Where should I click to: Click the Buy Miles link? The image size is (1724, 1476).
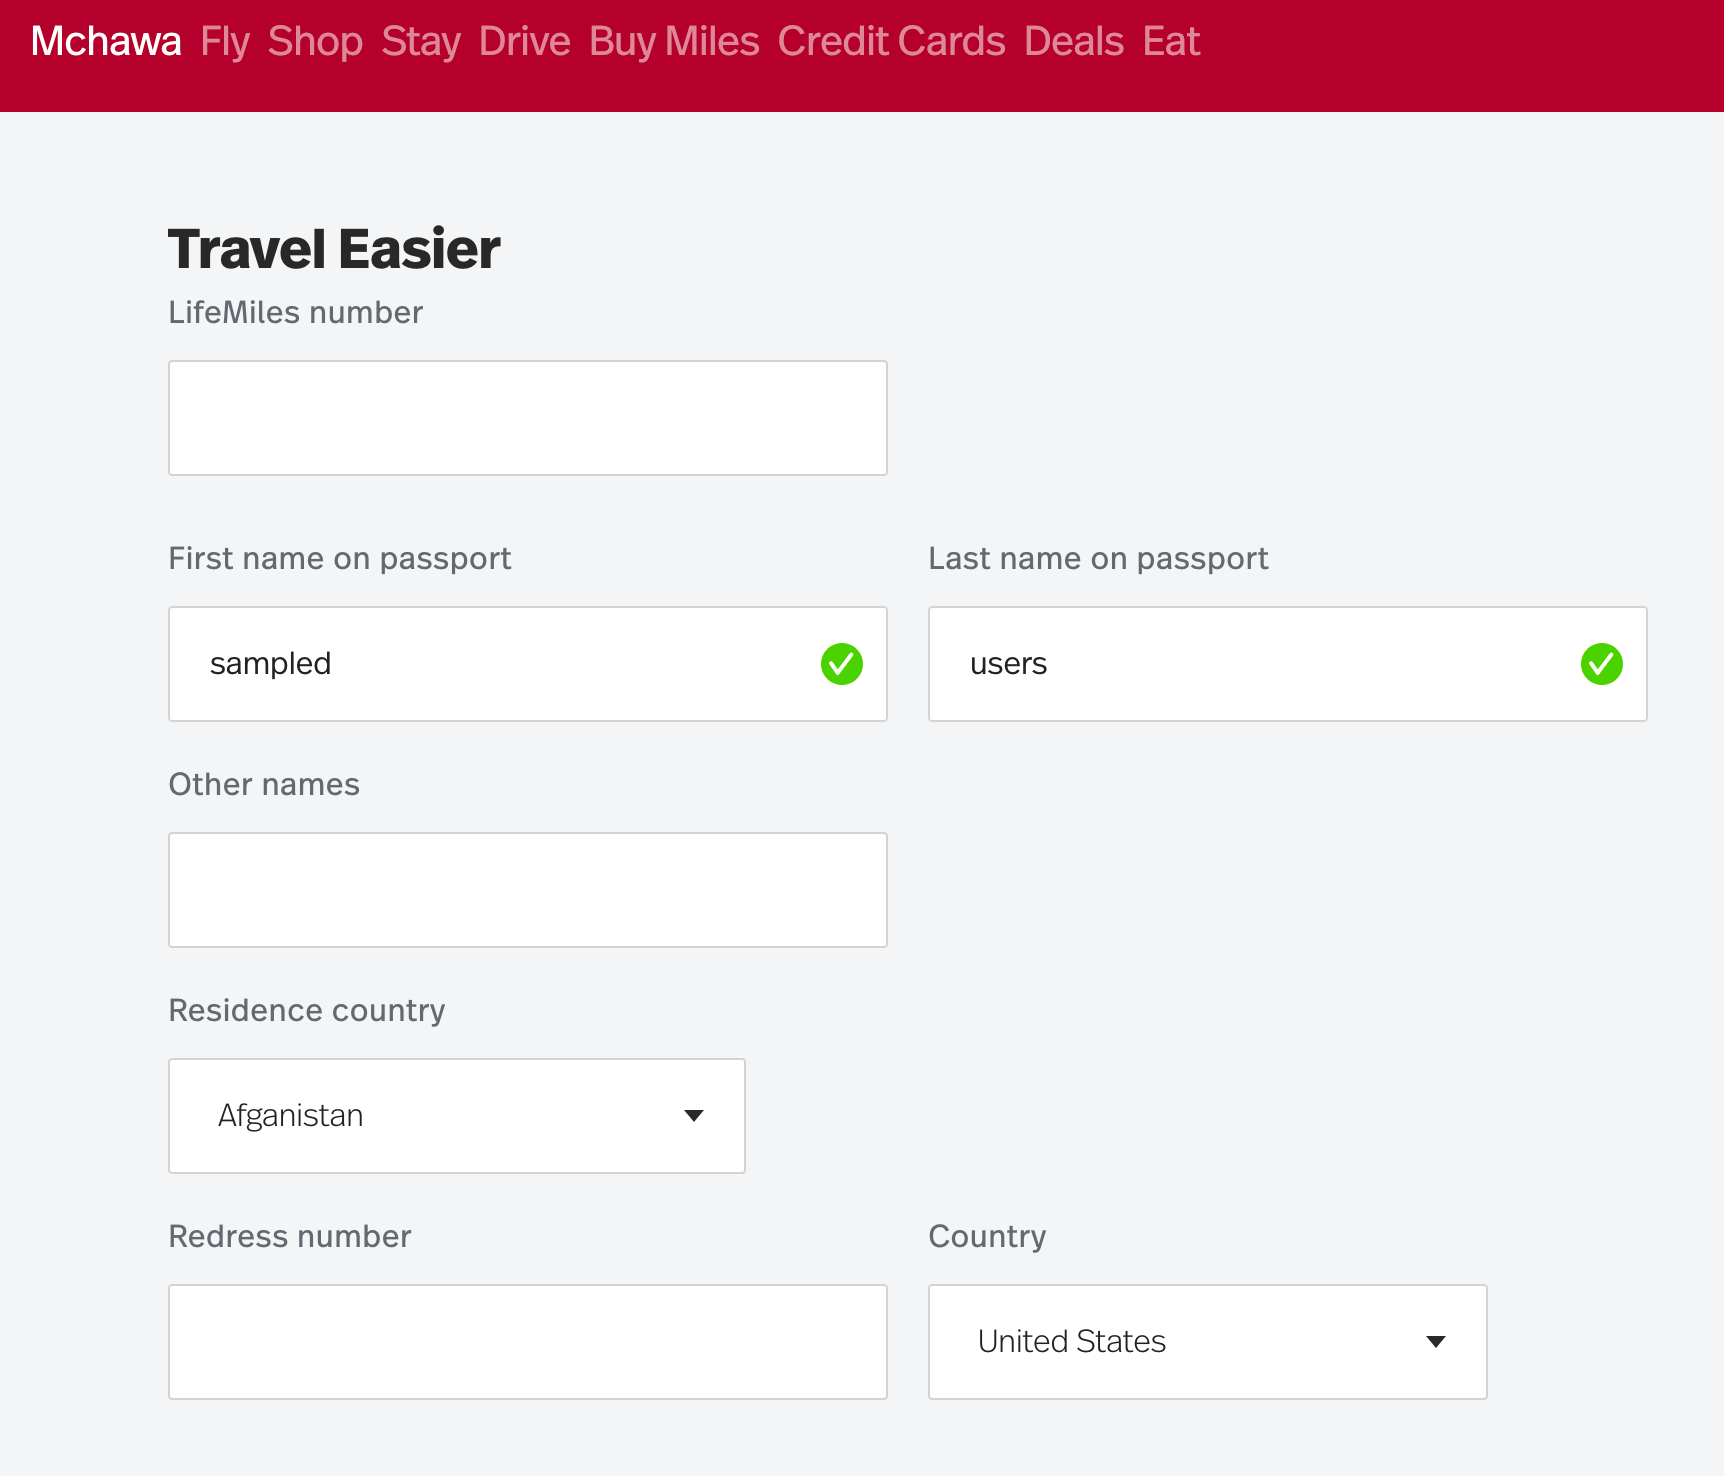tap(674, 42)
